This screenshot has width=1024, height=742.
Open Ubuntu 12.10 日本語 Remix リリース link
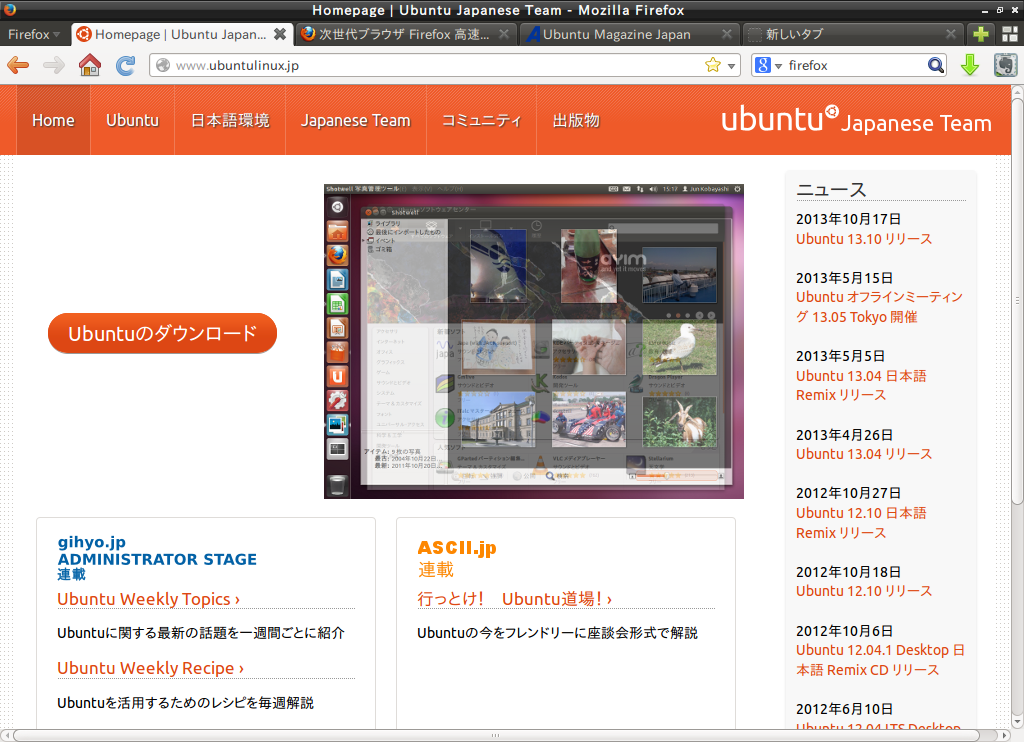click(861, 523)
